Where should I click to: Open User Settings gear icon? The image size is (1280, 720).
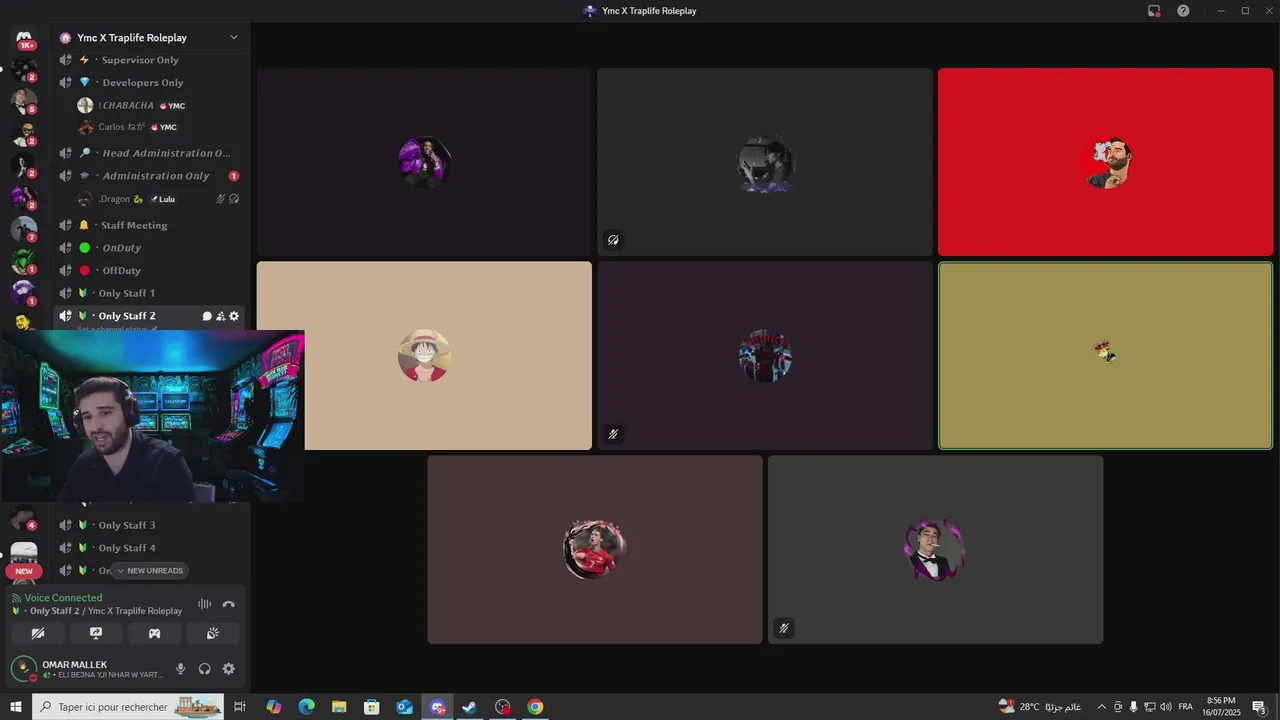click(x=229, y=669)
